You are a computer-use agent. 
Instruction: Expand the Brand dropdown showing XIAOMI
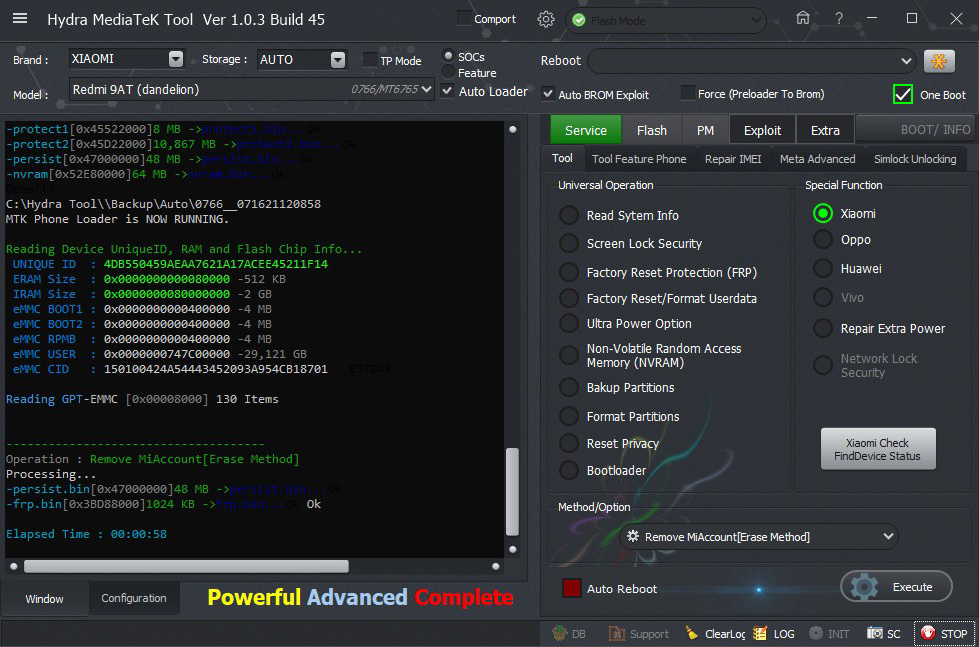[x=176, y=59]
